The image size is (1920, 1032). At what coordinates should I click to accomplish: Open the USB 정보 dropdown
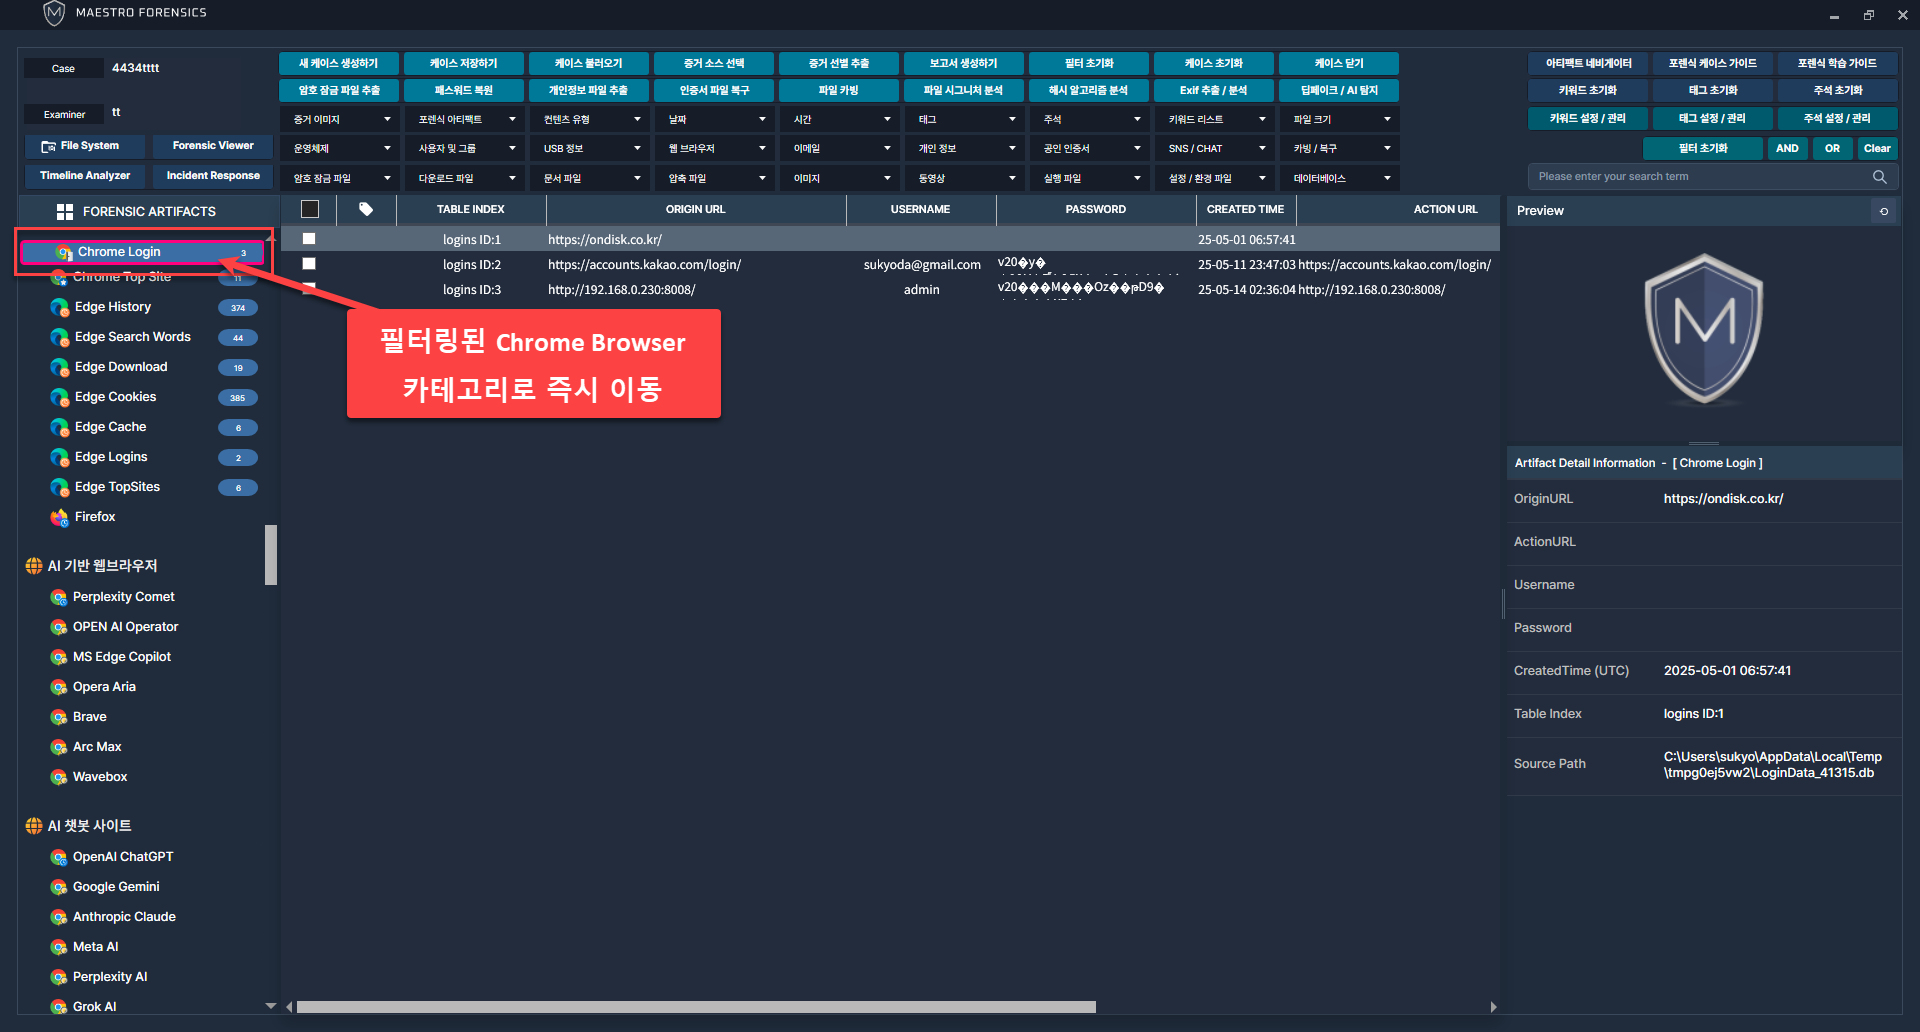coord(591,148)
